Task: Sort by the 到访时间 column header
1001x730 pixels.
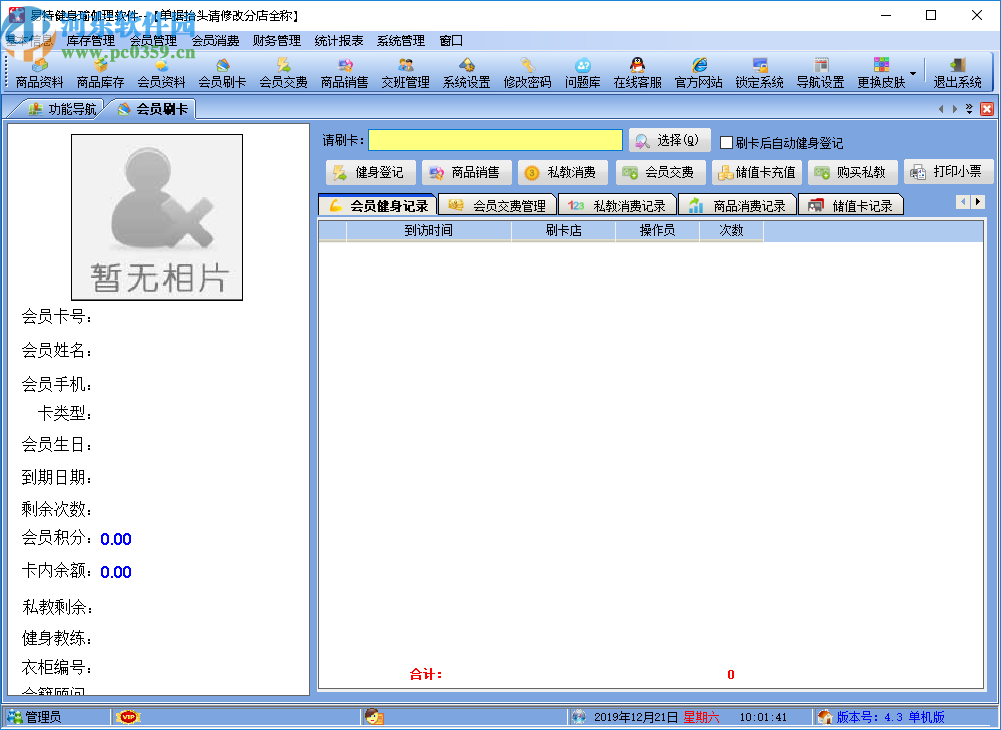Action: tap(428, 231)
